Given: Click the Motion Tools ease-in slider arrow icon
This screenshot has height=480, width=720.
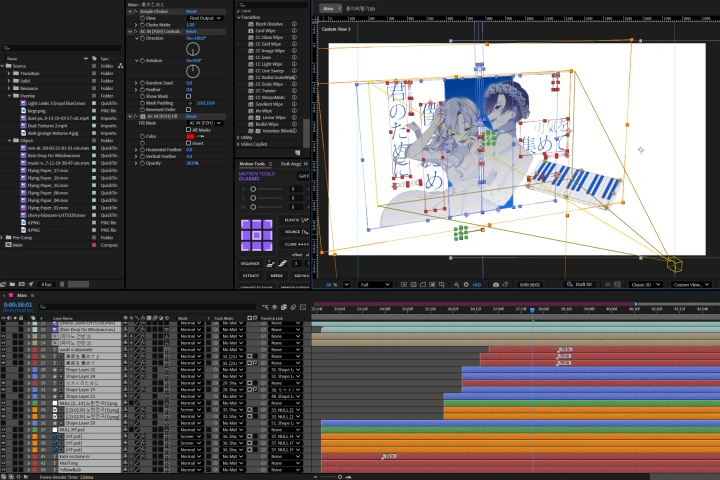Looking at the screenshot, I should click(243, 189).
